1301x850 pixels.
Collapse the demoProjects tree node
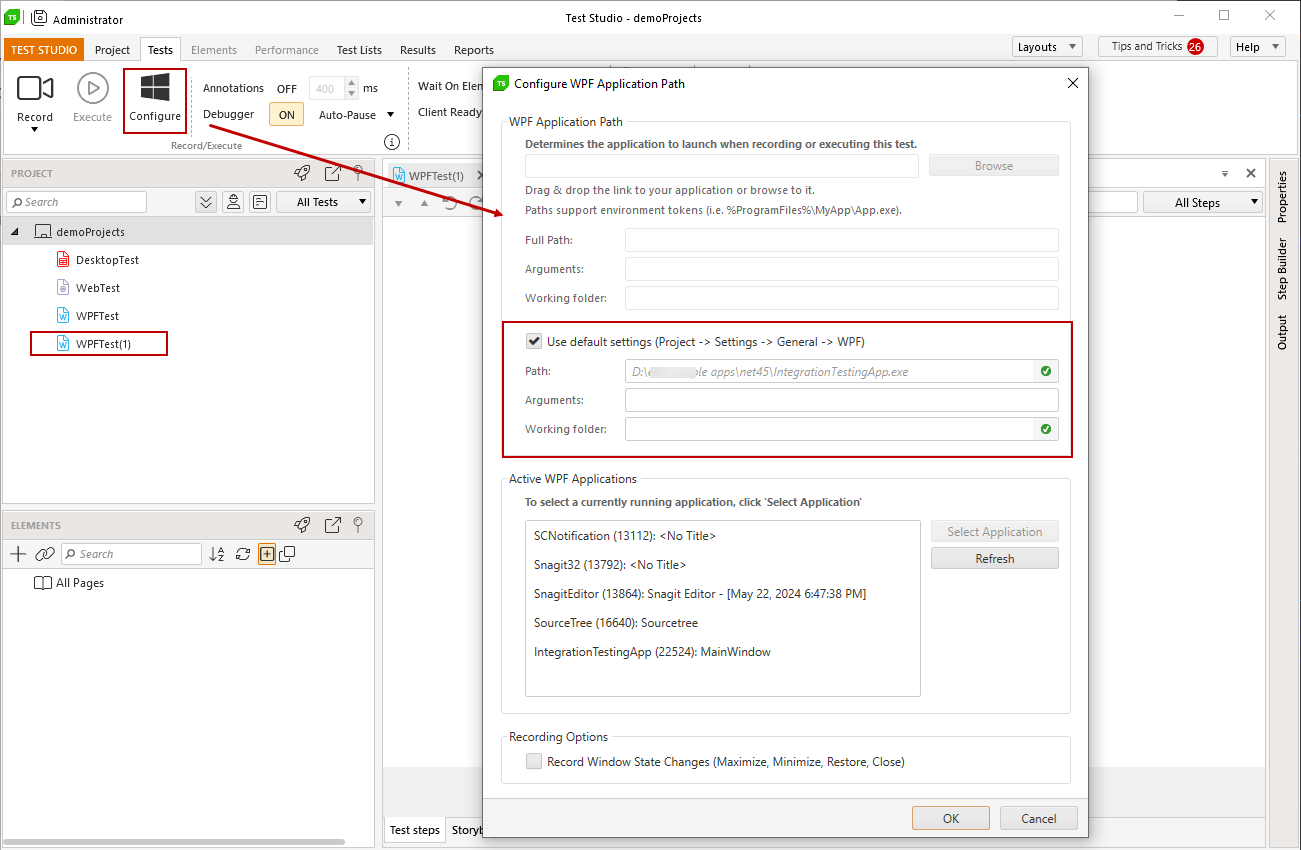(16, 232)
